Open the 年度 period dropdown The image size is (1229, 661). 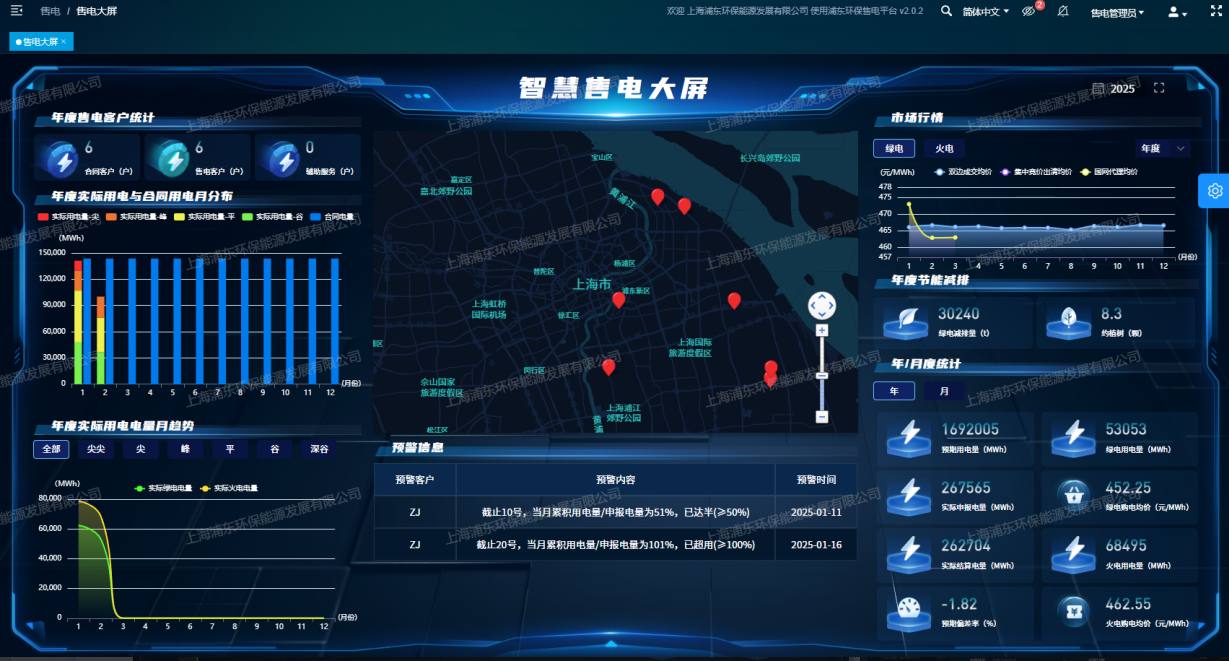(1162, 148)
